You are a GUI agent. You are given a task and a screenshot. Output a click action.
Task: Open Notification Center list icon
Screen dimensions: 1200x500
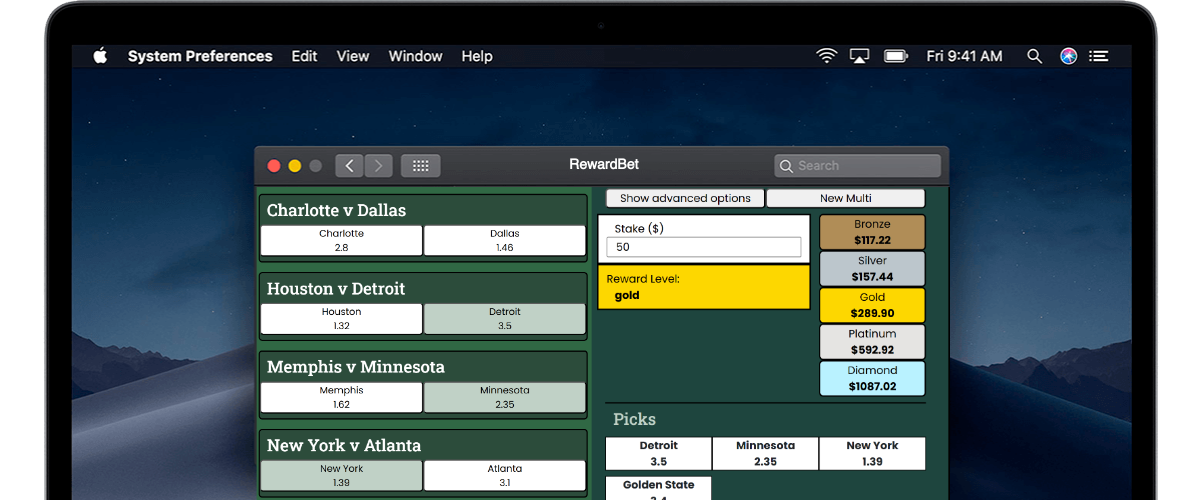(x=1099, y=56)
